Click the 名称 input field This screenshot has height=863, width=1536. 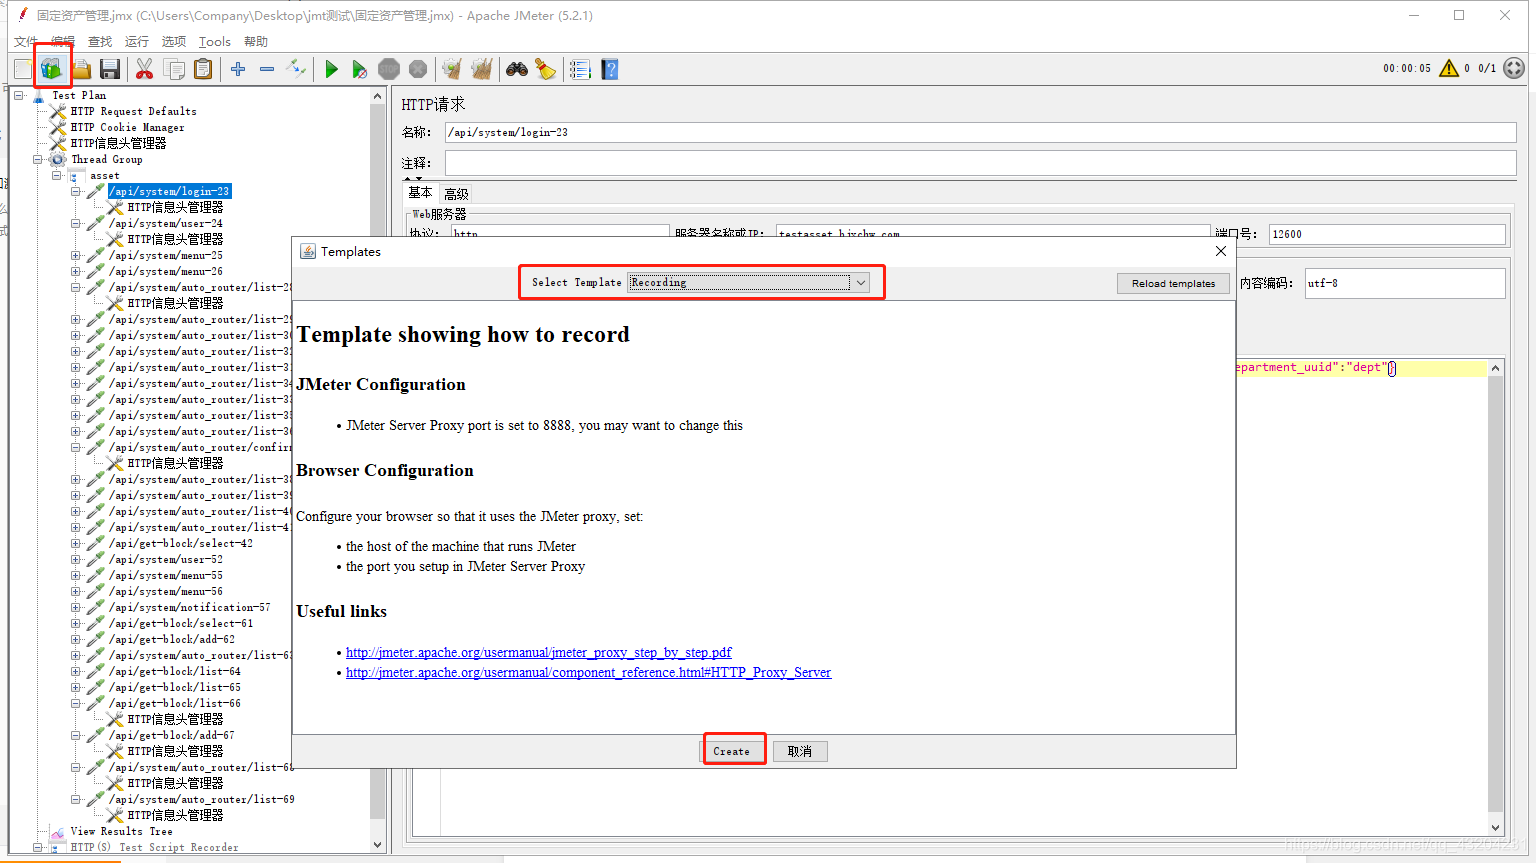point(980,132)
